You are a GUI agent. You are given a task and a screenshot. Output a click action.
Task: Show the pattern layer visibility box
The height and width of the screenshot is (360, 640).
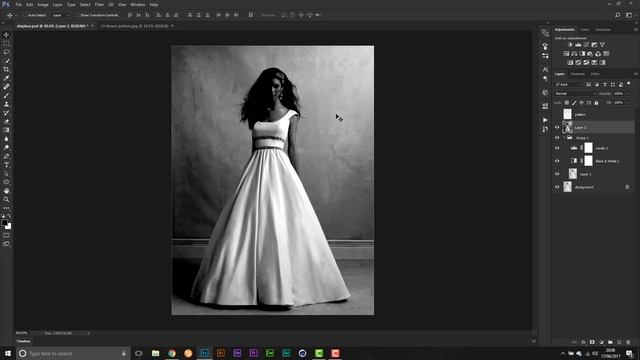click(557, 114)
